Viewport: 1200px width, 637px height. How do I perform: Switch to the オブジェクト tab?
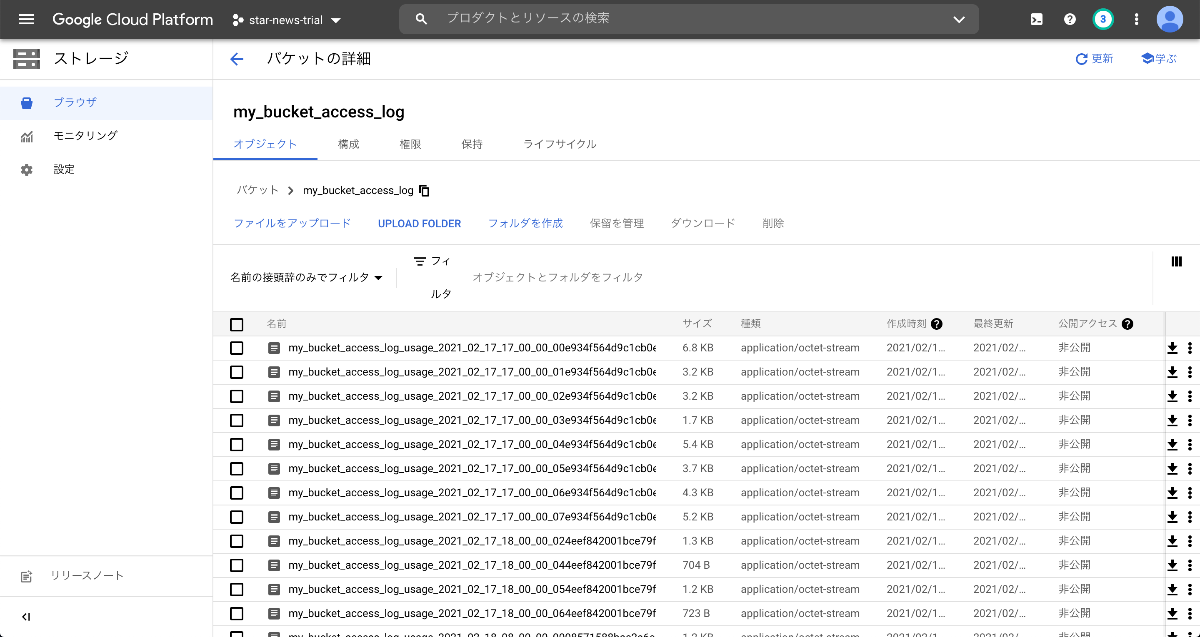tap(265, 144)
